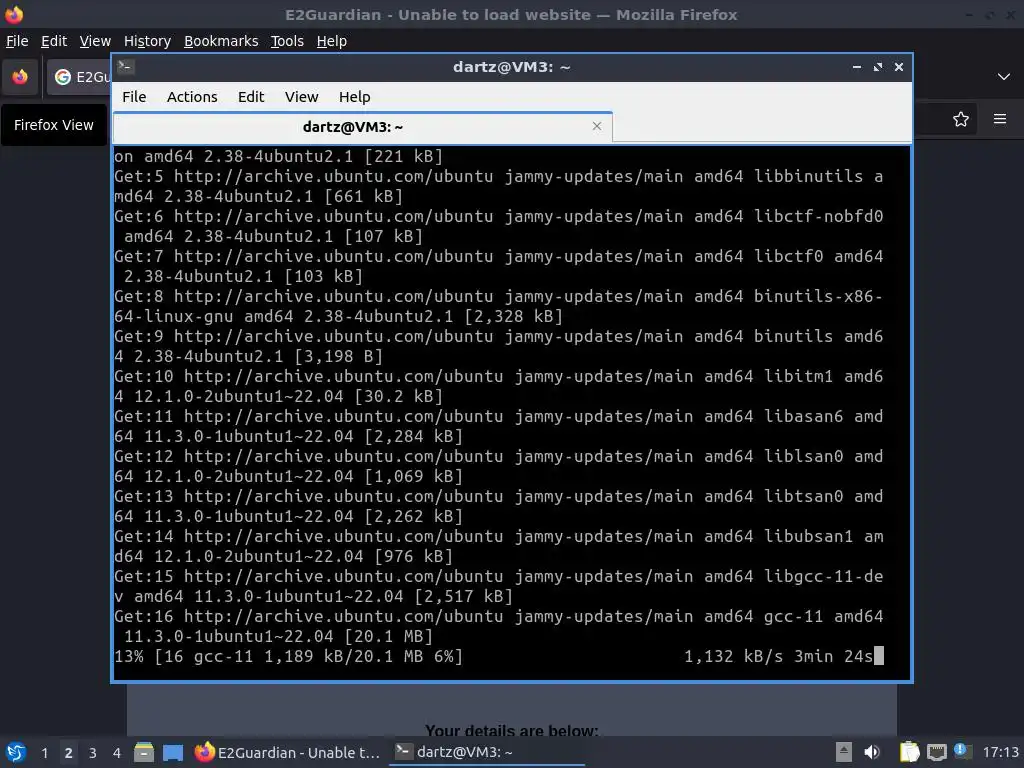Click the Get:11 libasan6 terminal line

499,426
